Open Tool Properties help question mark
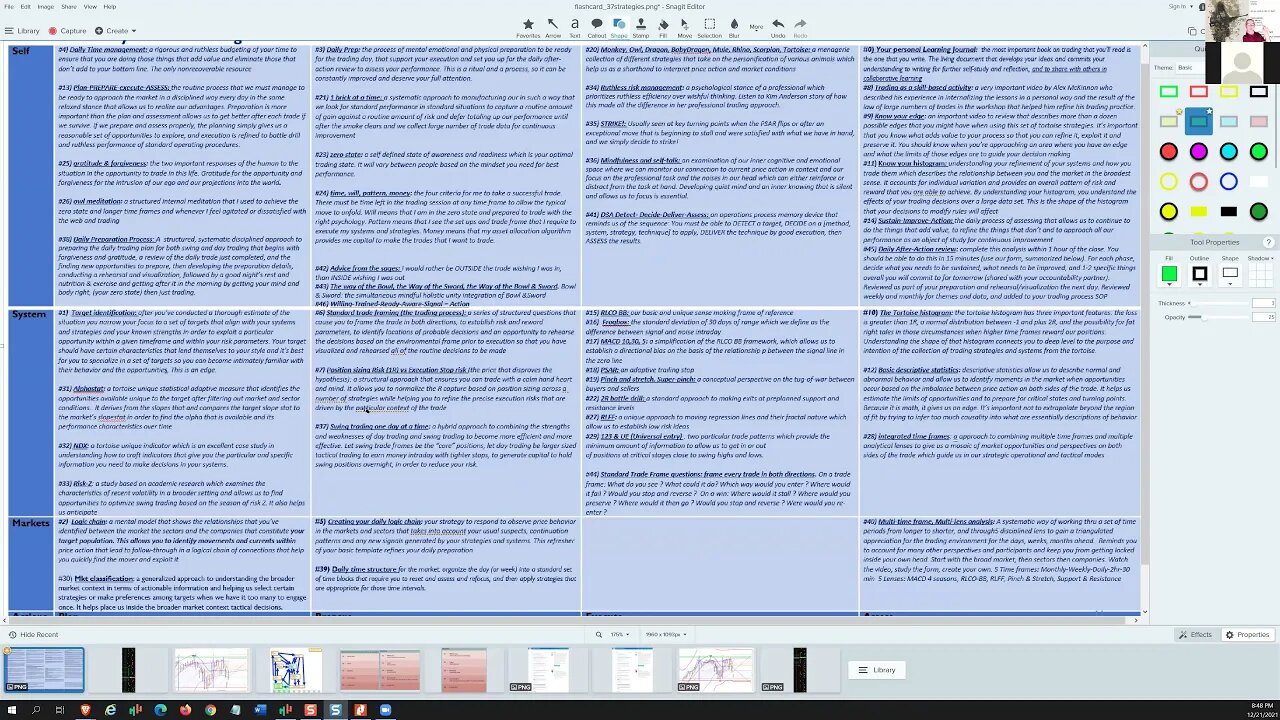Screen dimensions: 1280x720 (x=1269, y=242)
